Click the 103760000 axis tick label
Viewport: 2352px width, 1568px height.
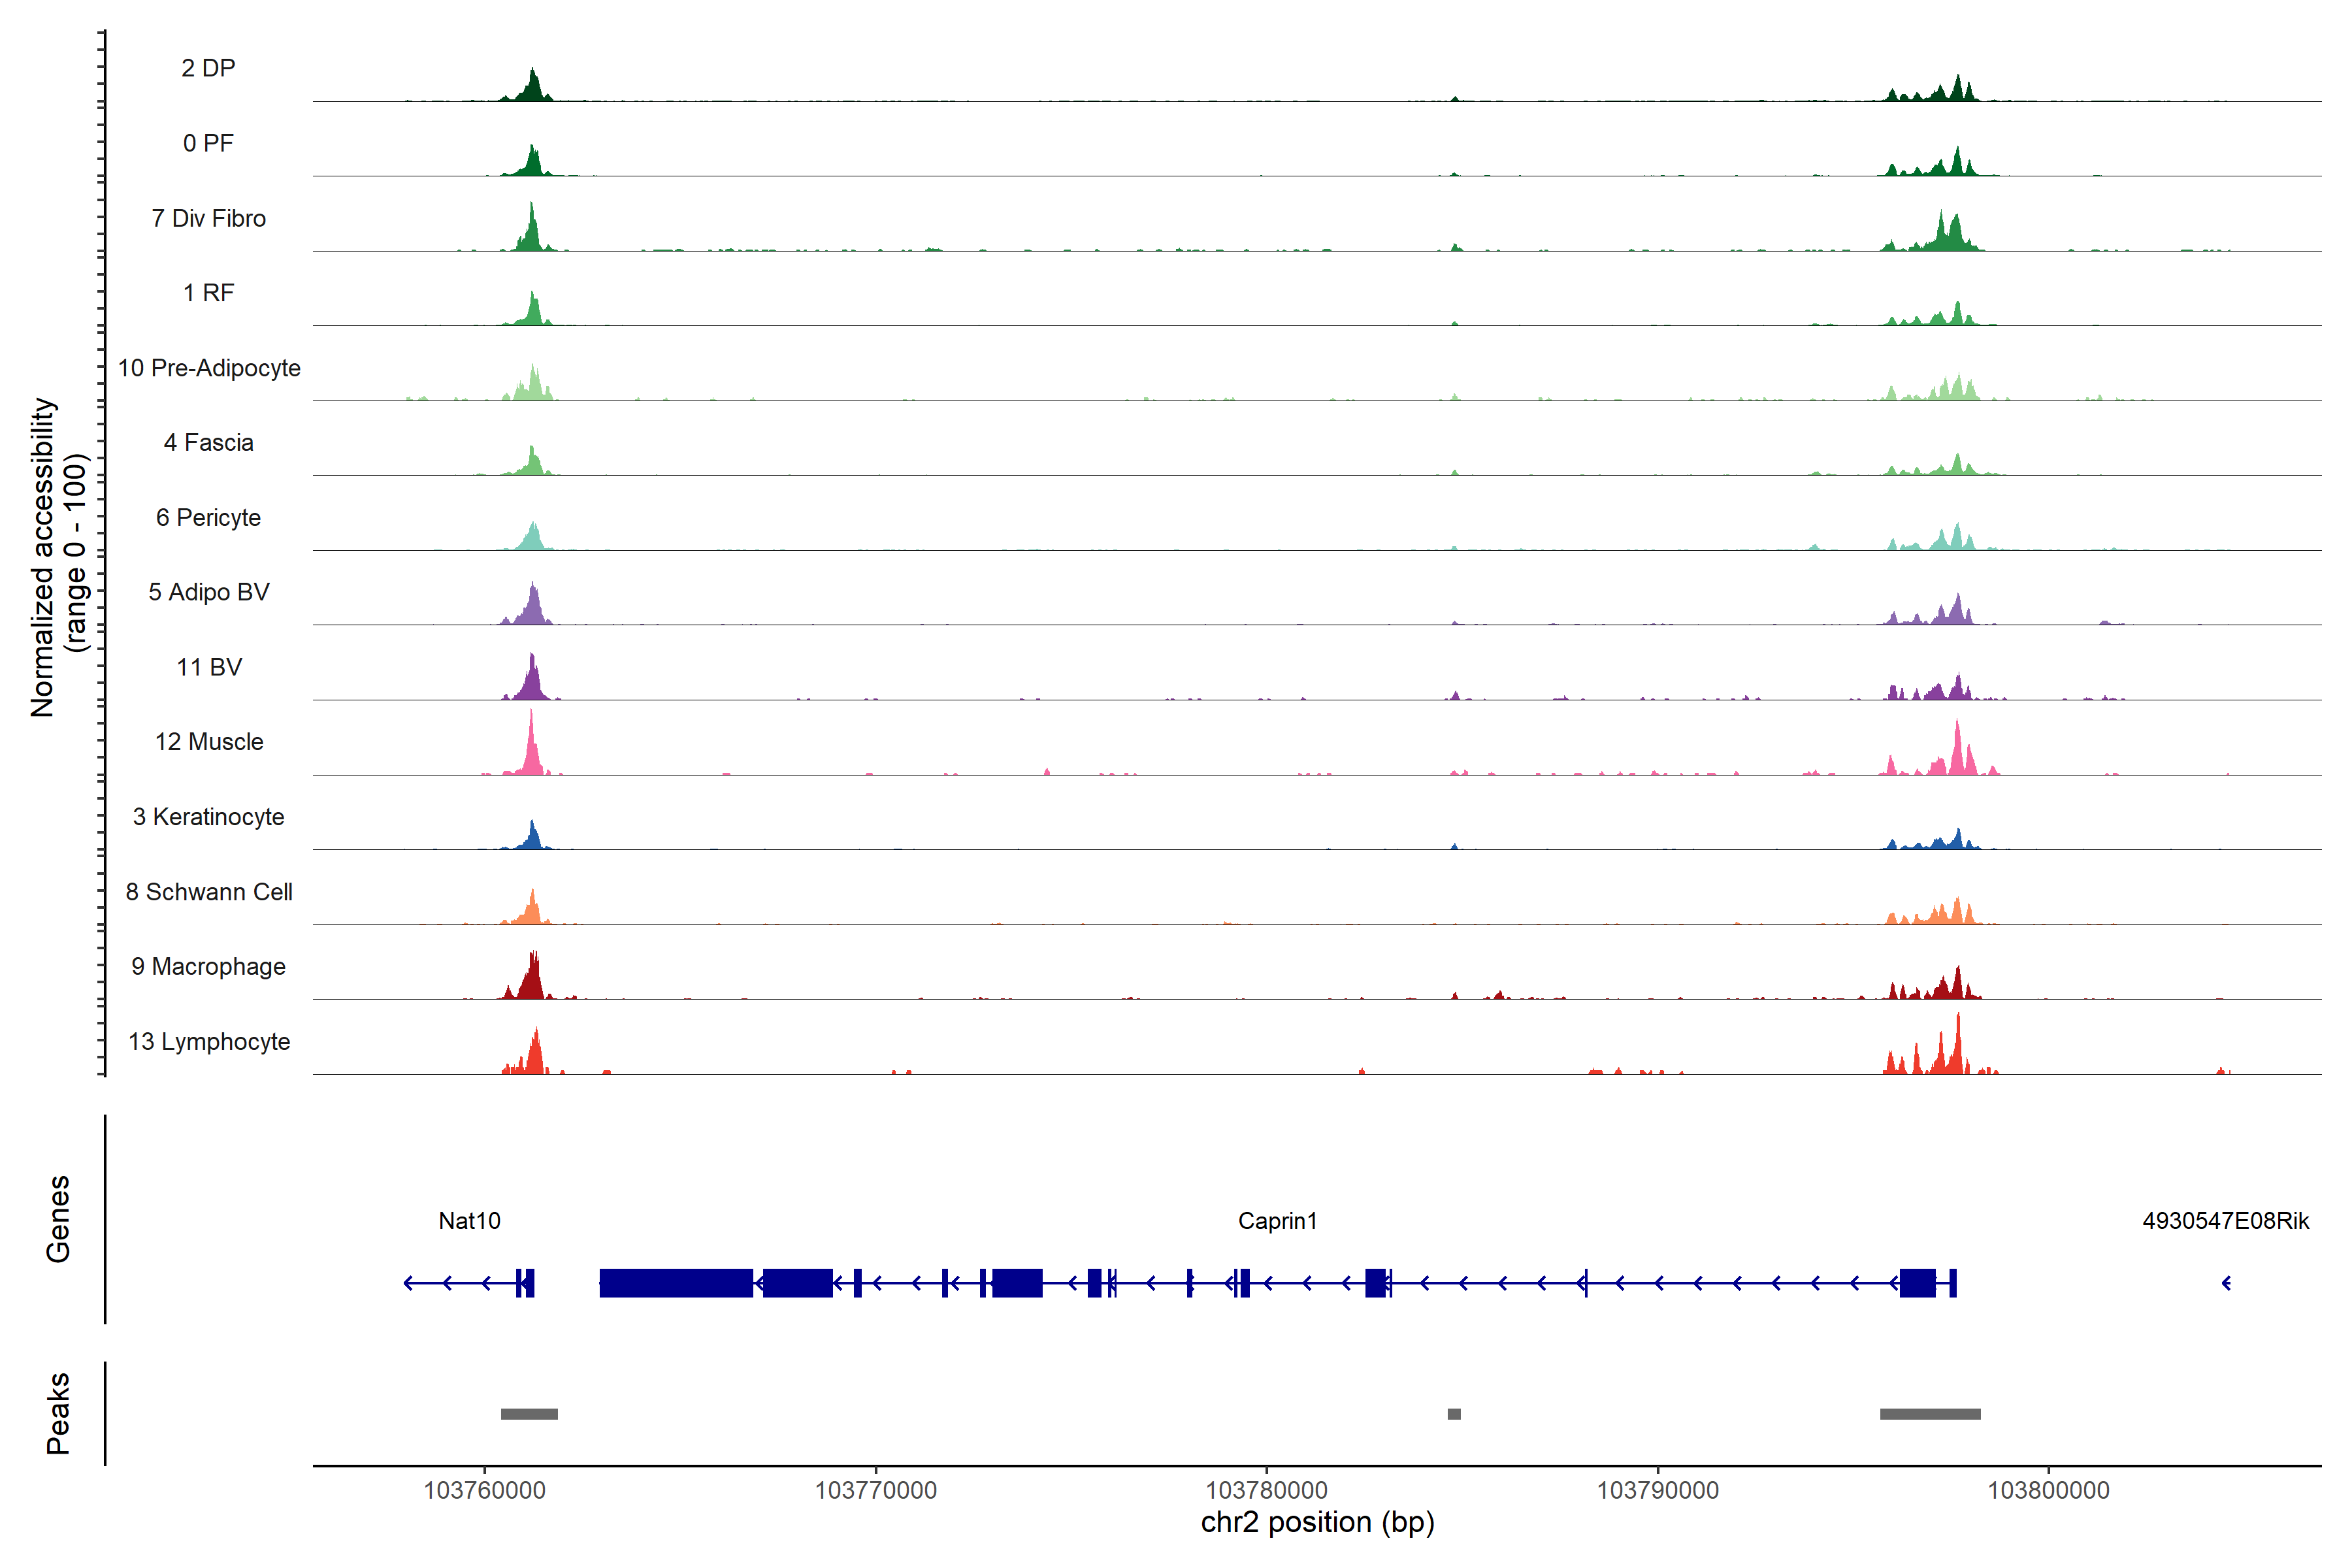pyautogui.click(x=485, y=1490)
